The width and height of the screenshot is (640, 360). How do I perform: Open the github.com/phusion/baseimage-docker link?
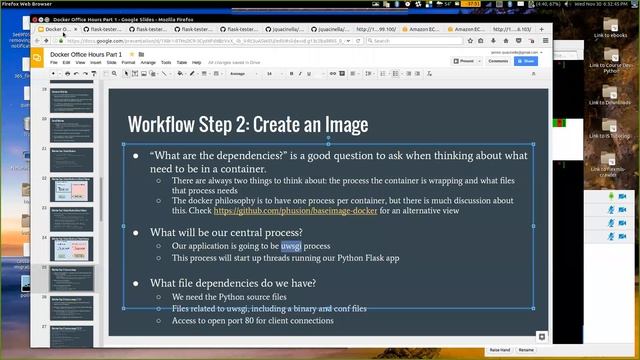[296, 211]
